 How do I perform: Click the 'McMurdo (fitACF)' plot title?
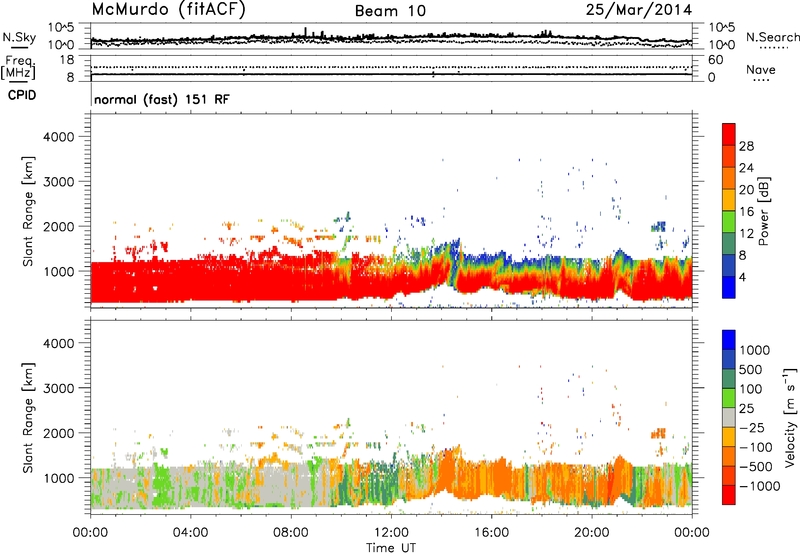point(168,10)
